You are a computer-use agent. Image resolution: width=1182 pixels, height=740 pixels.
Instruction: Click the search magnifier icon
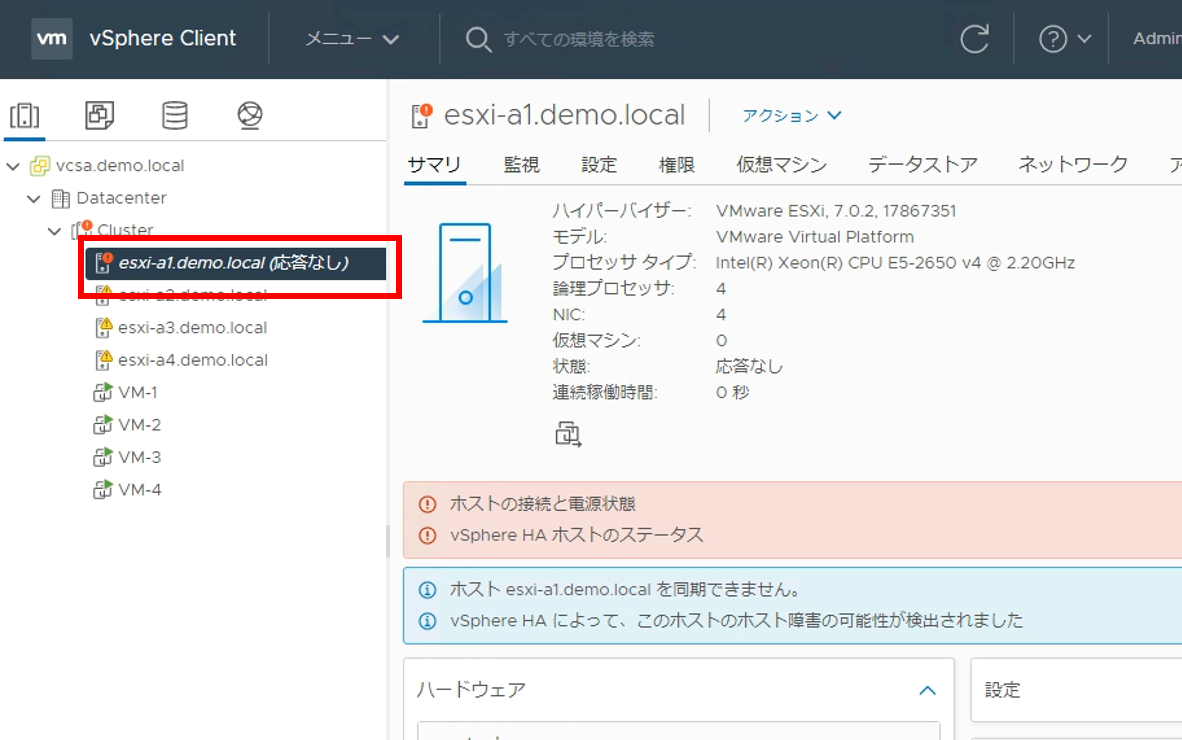click(x=478, y=38)
